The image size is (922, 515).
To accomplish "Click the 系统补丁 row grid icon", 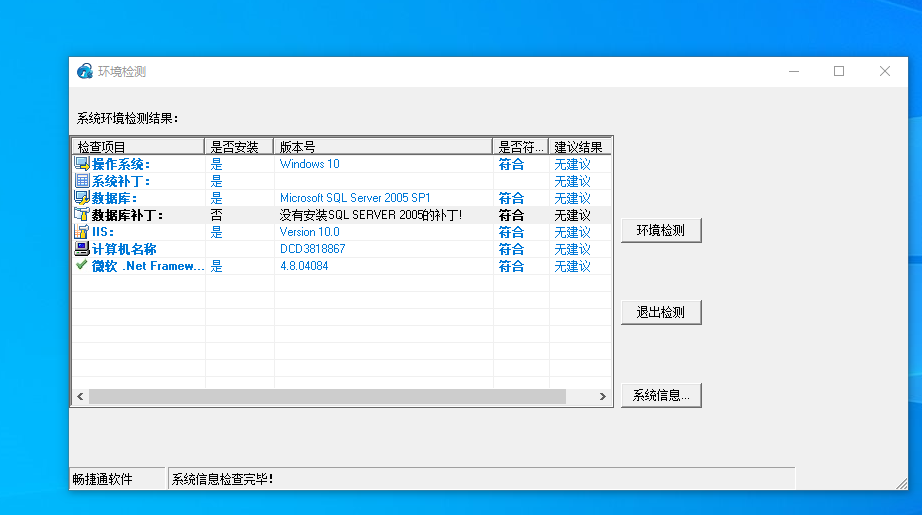I will pos(82,180).
